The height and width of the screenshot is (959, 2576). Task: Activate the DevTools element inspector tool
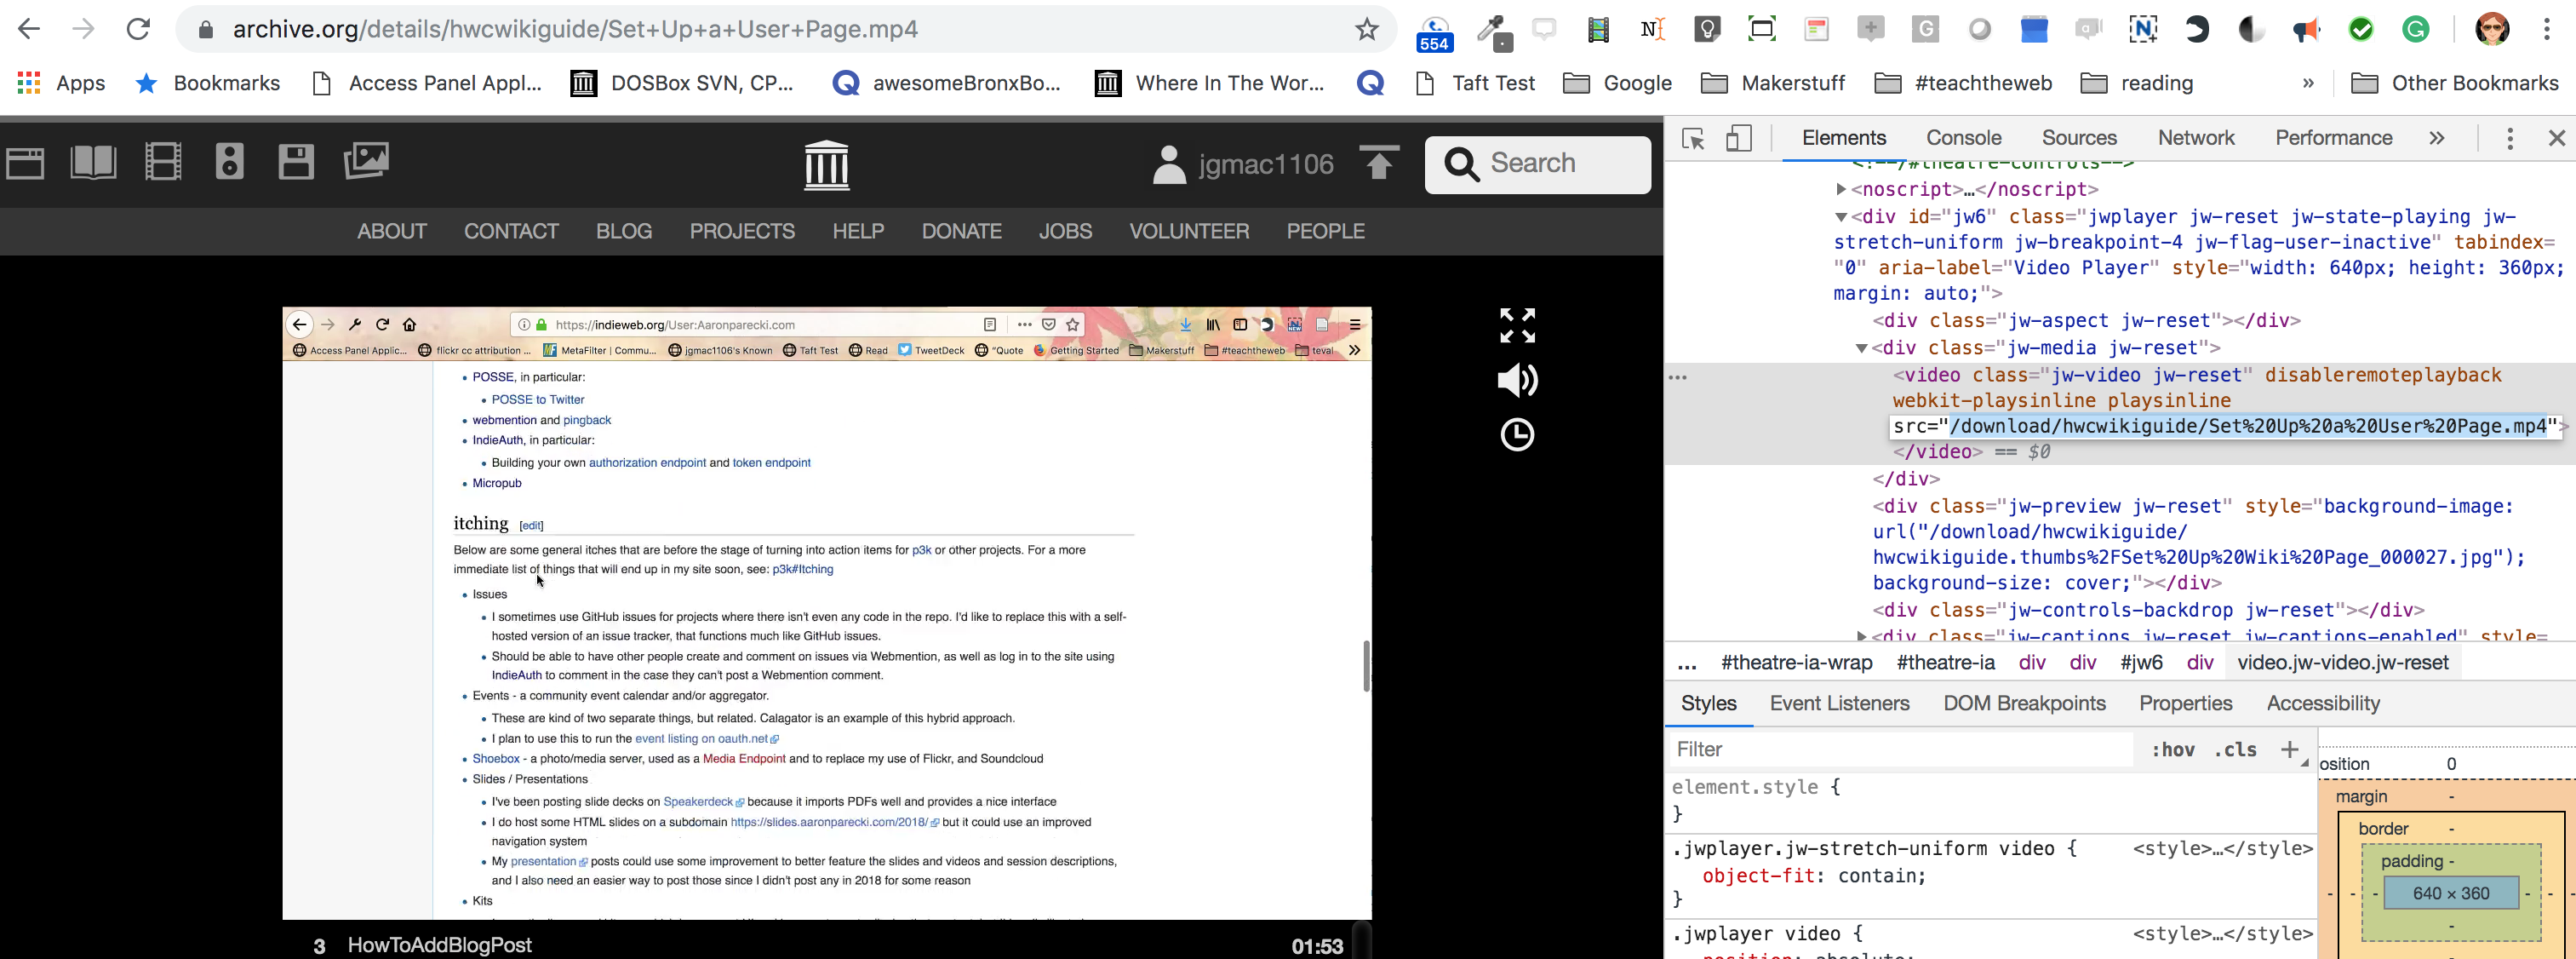point(1693,138)
